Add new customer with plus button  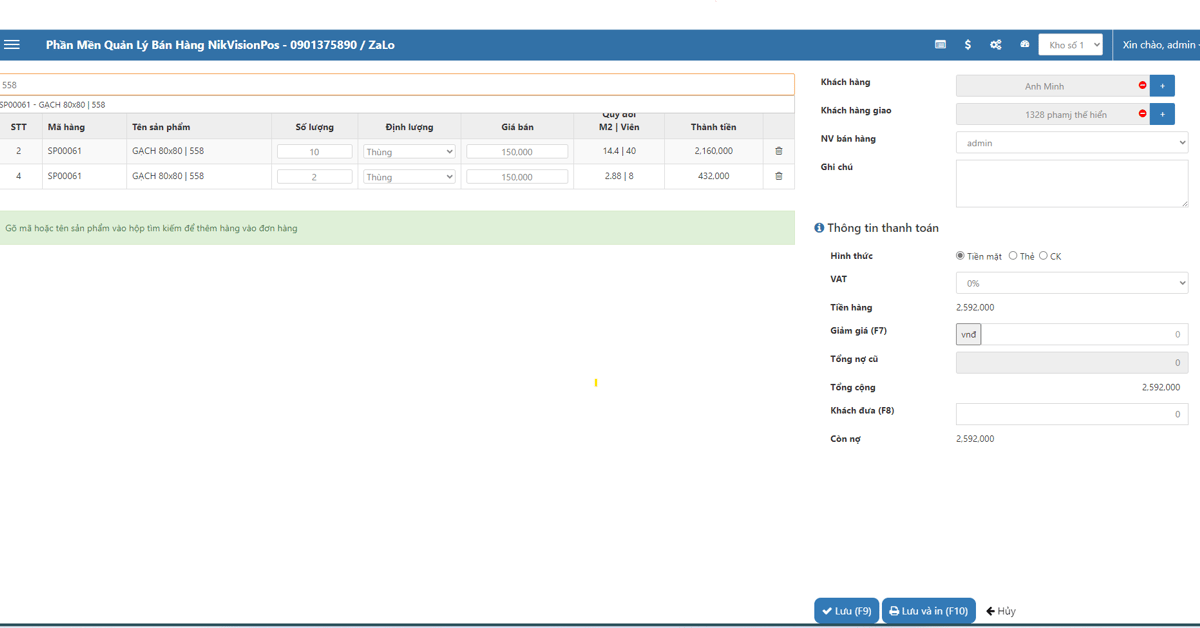[1162, 86]
